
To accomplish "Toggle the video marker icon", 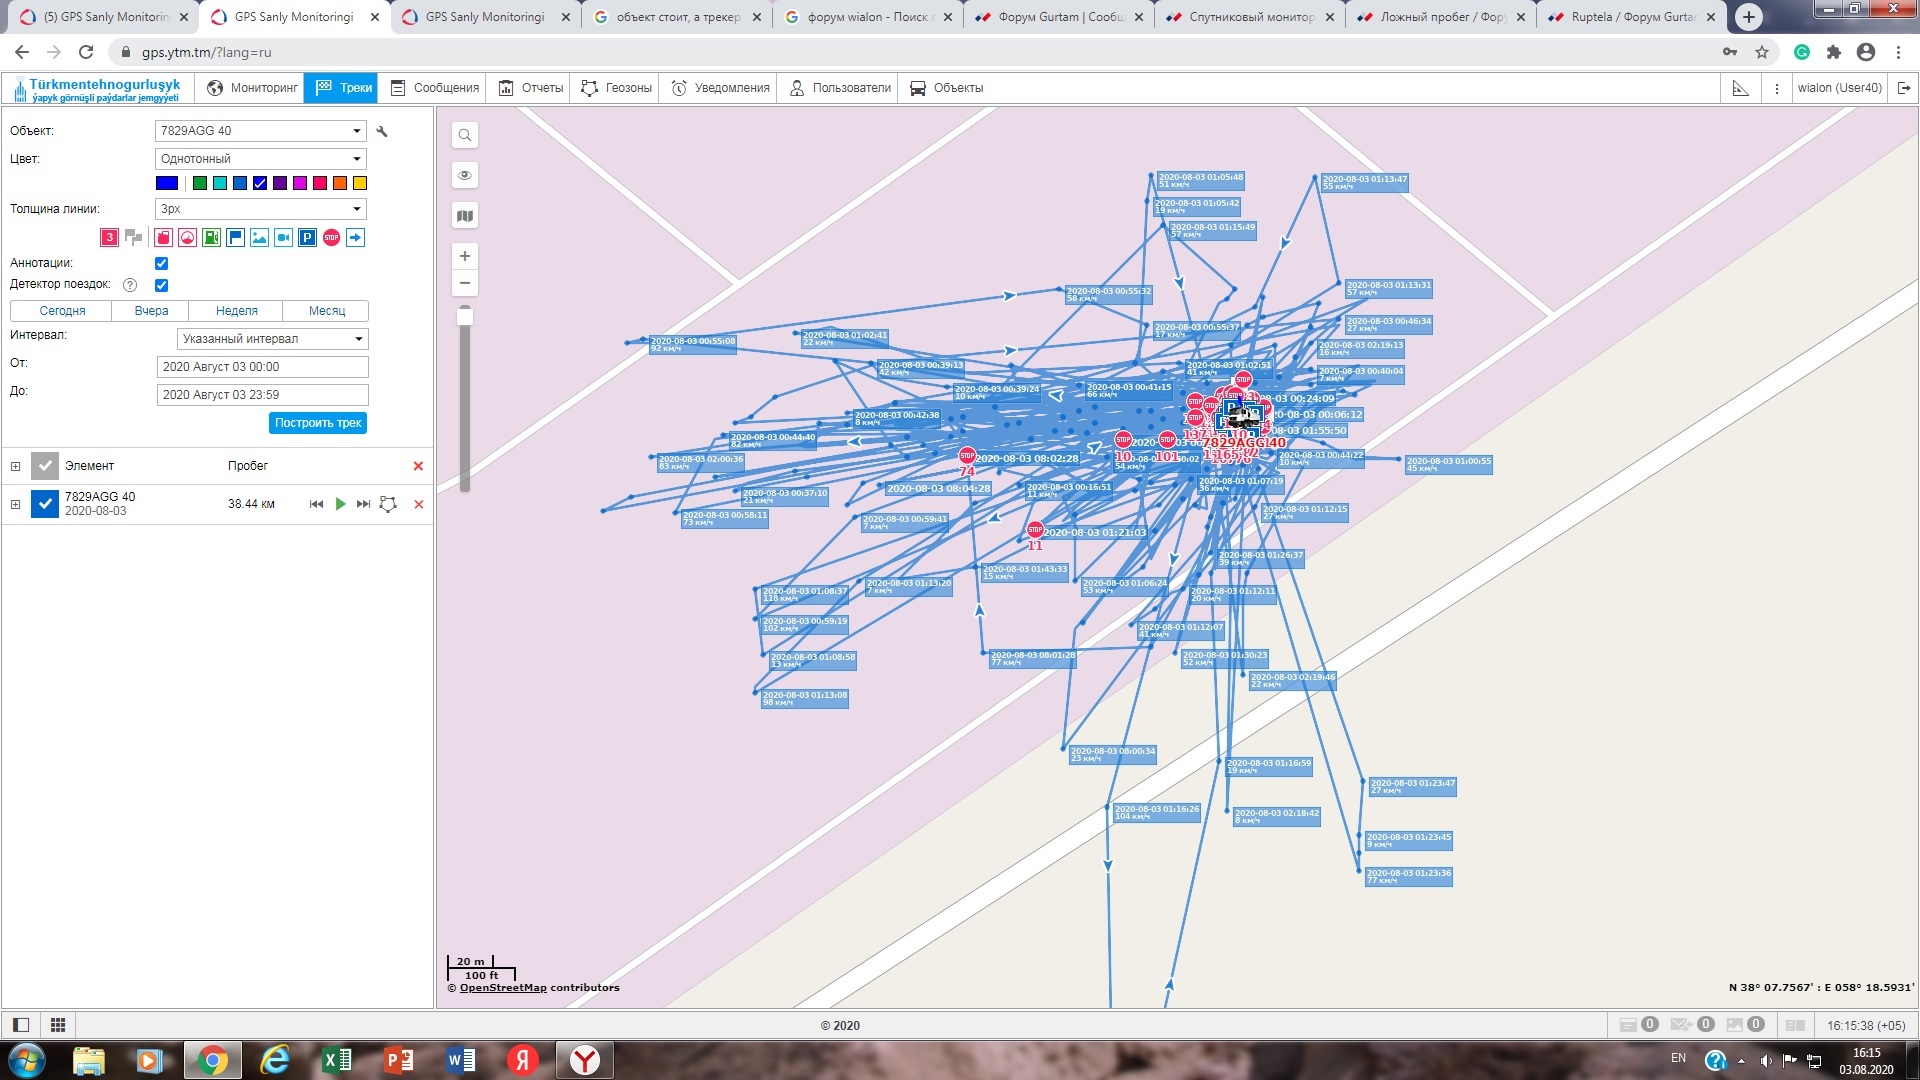I will tap(283, 237).
